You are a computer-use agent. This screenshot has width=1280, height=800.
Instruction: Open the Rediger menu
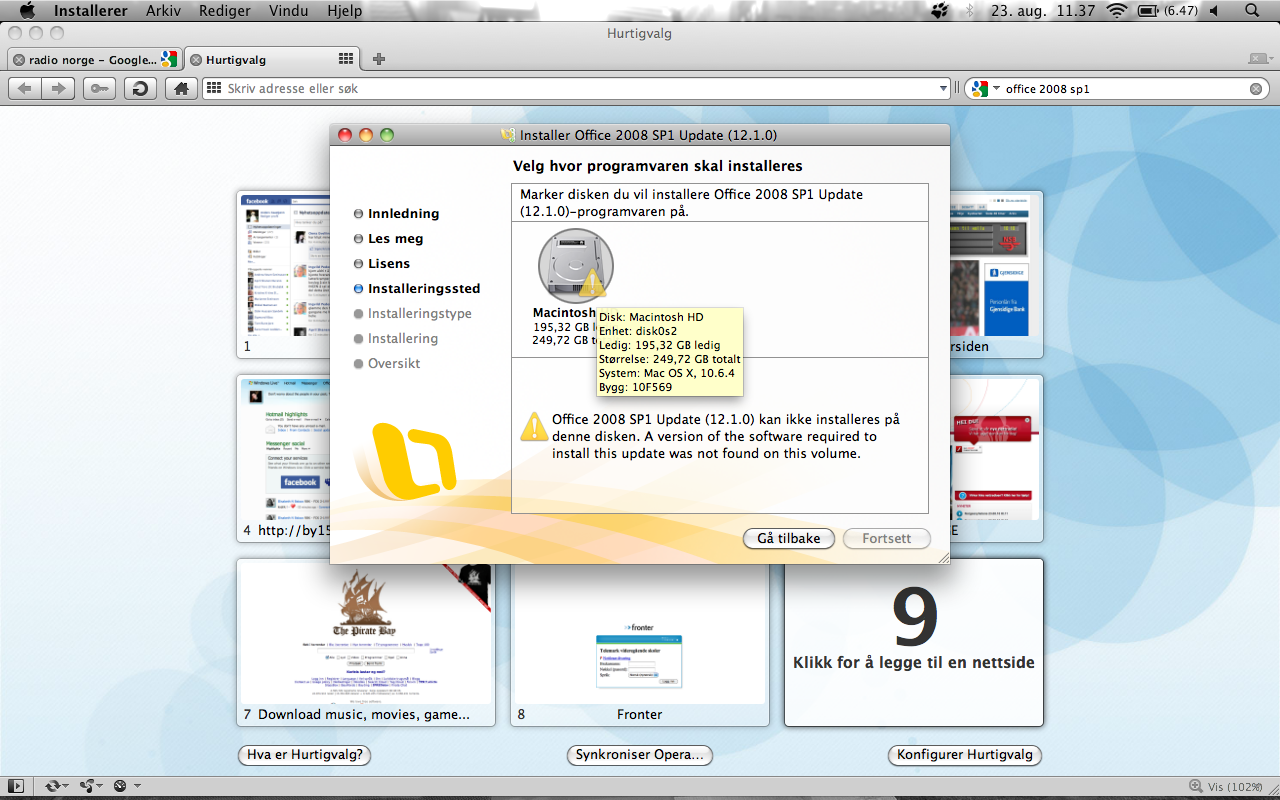coord(225,11)
